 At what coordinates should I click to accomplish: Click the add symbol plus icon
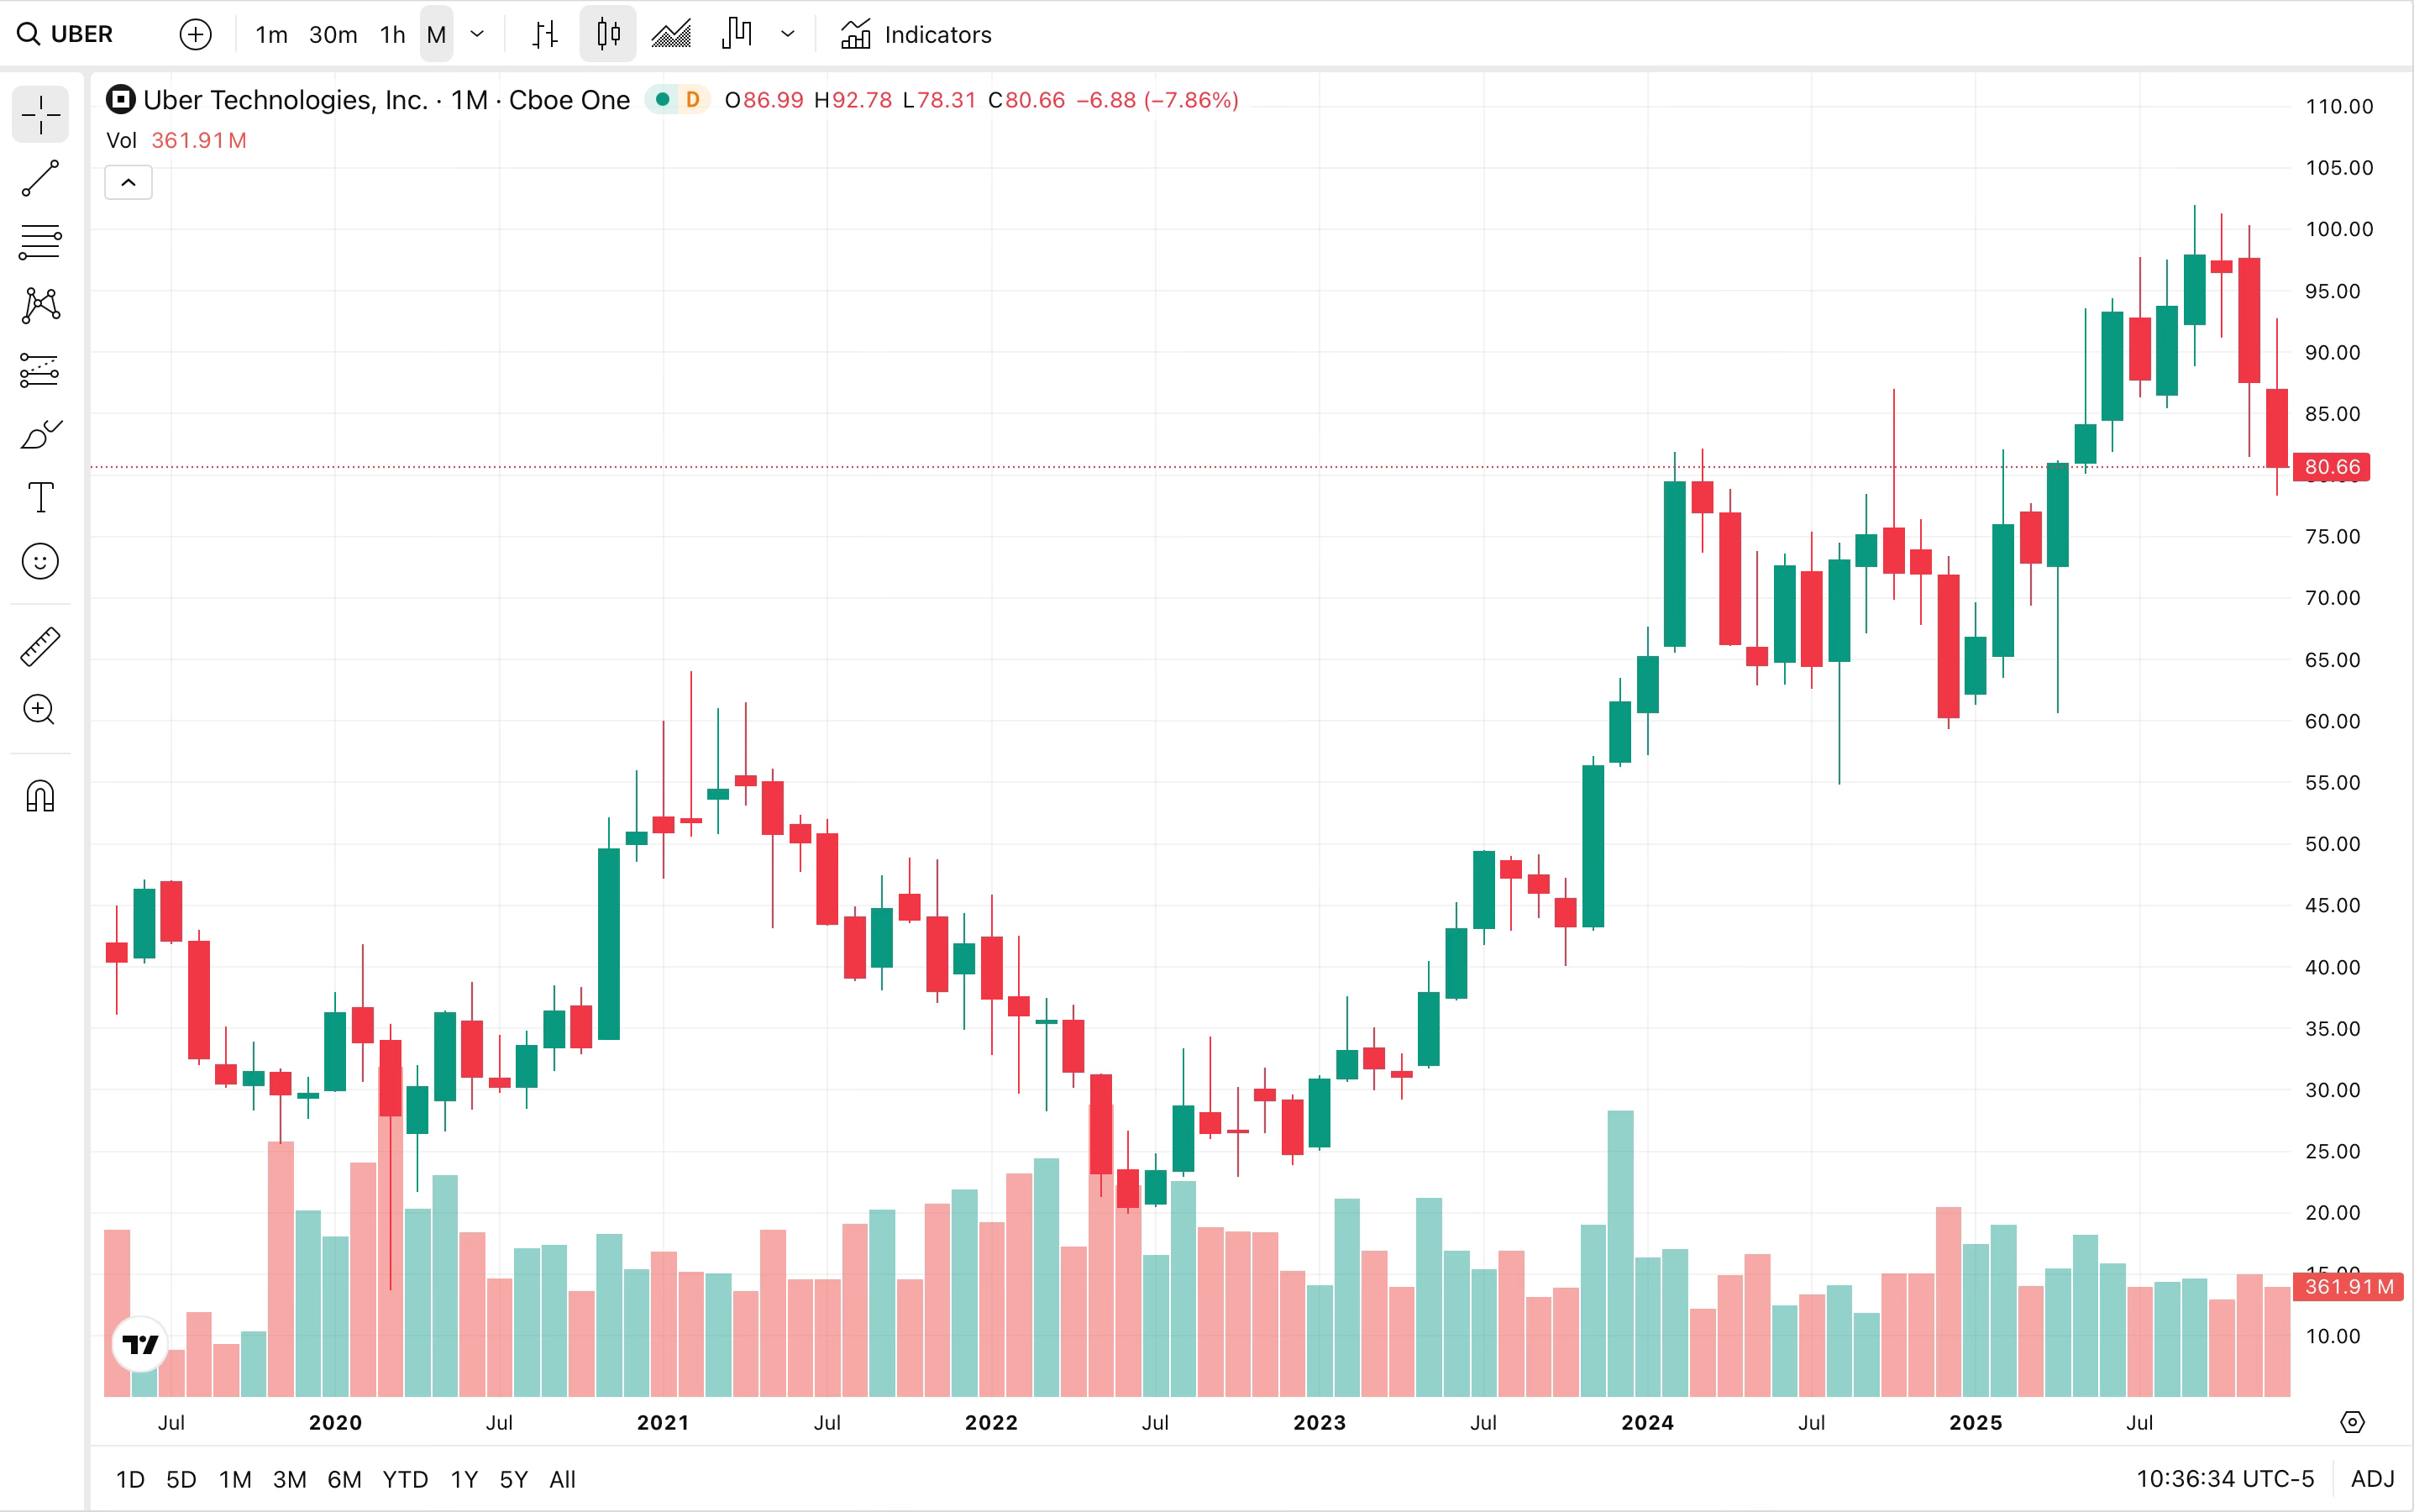point(195,35)
